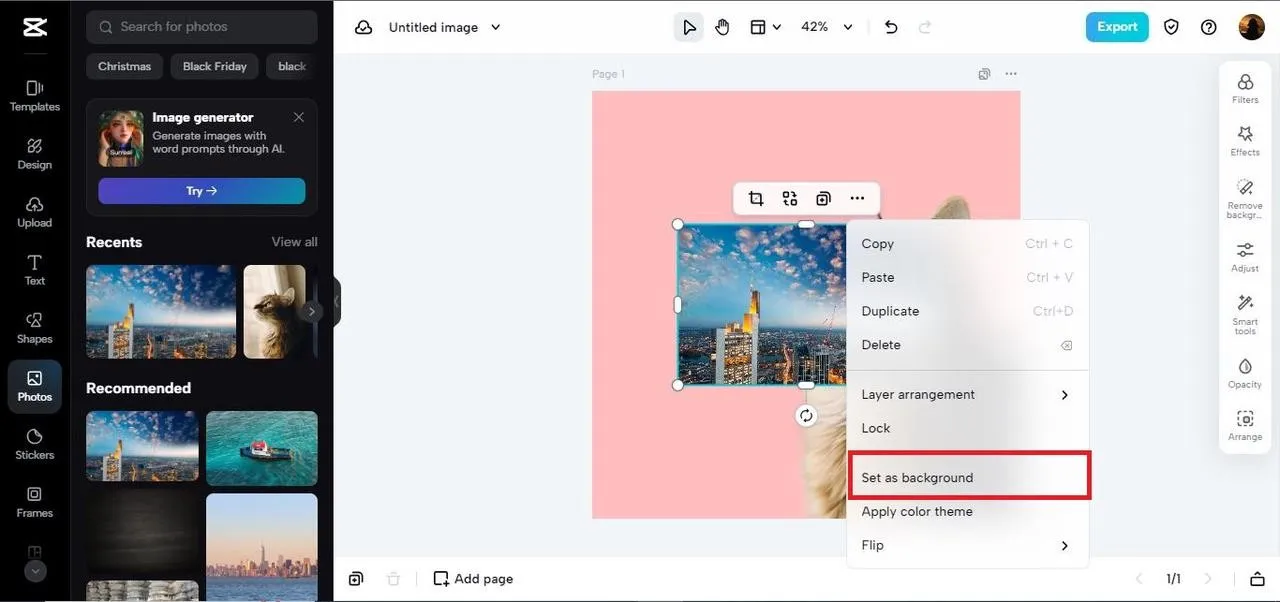The height and width of the screenshot is (602, 1280).
Task: Open the Opacity control
Action: [1245, 372]
